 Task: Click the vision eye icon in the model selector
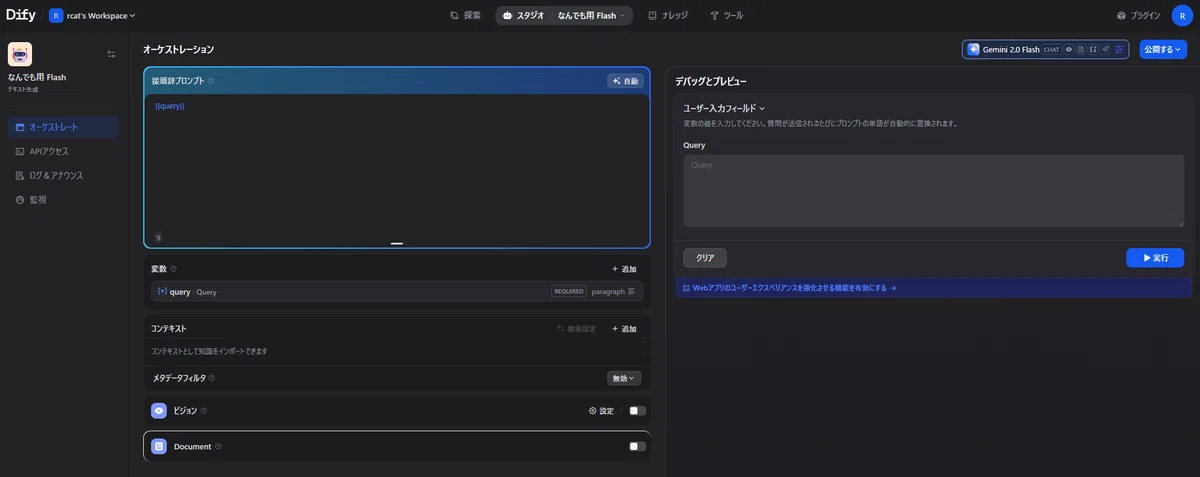tap(1069, 49)
